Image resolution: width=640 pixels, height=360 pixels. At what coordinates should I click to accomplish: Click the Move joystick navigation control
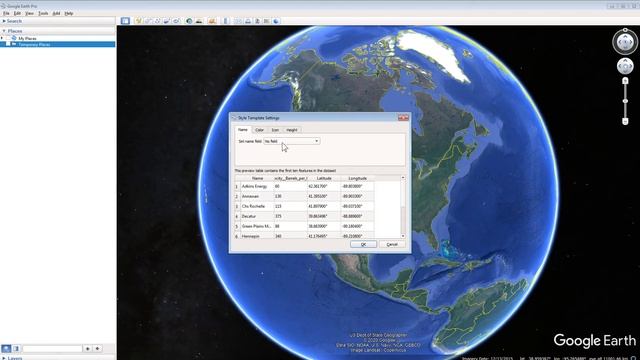[x=625, y=66]
